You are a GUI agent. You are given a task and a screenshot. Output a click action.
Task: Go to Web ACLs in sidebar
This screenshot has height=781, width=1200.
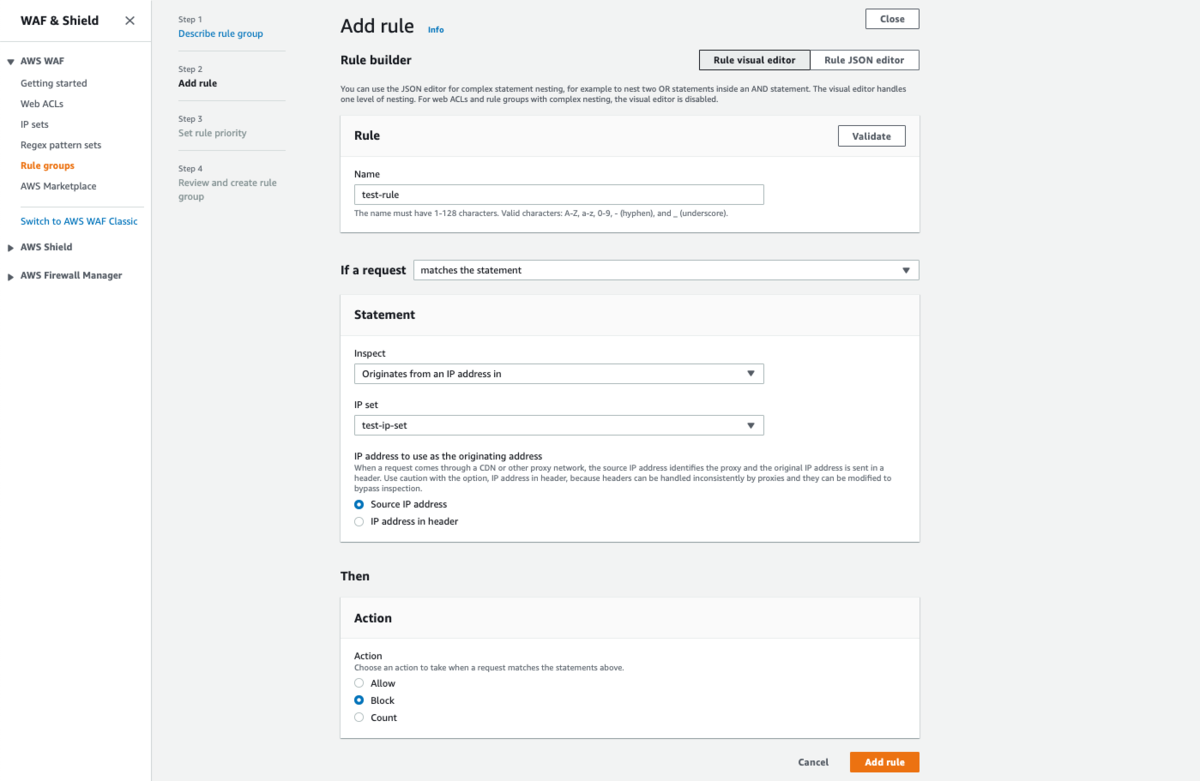42,104
